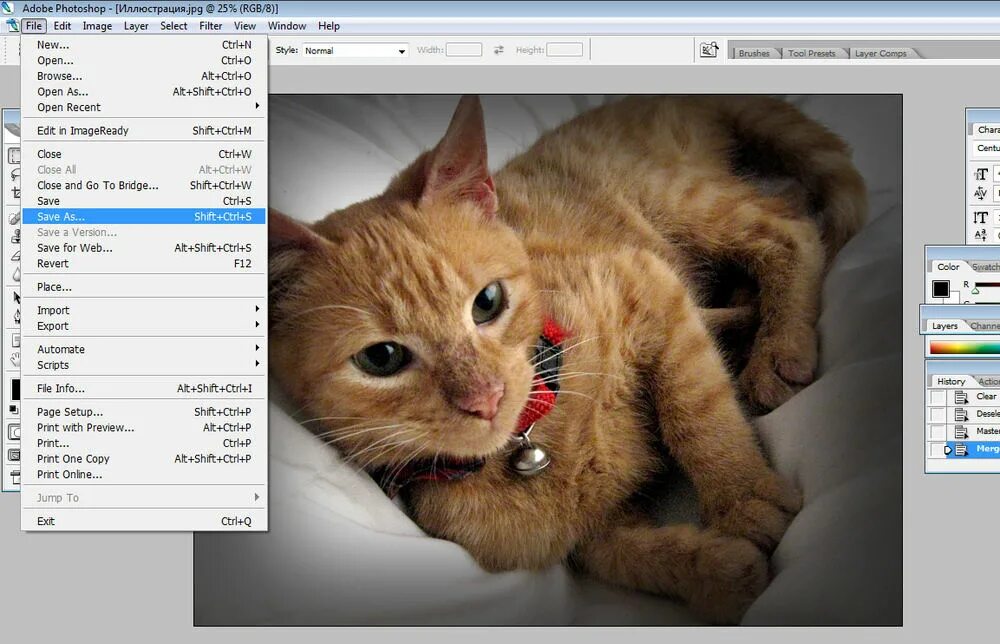This screenshot has width=1000, height=644.
Task: Select the Crop tool in toolbox
Action: [x=15, y=193]
